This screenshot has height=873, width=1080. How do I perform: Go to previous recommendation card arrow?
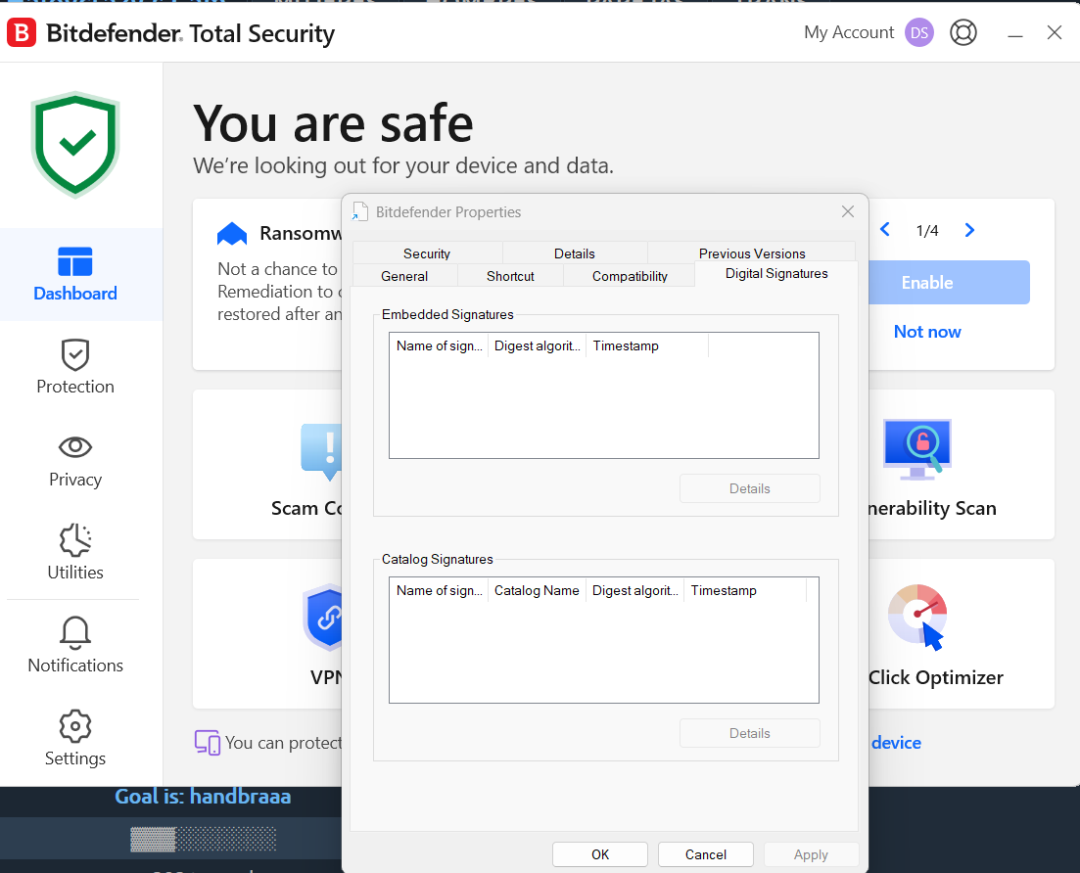pyautogui.click(x=885, y=229)
